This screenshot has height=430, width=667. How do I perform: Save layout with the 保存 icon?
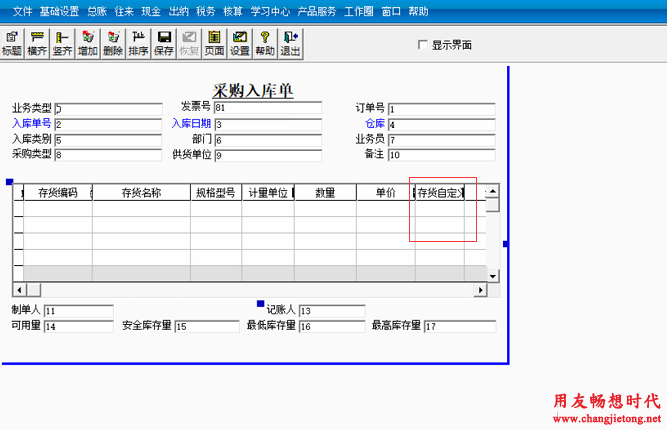click(163, 44)
